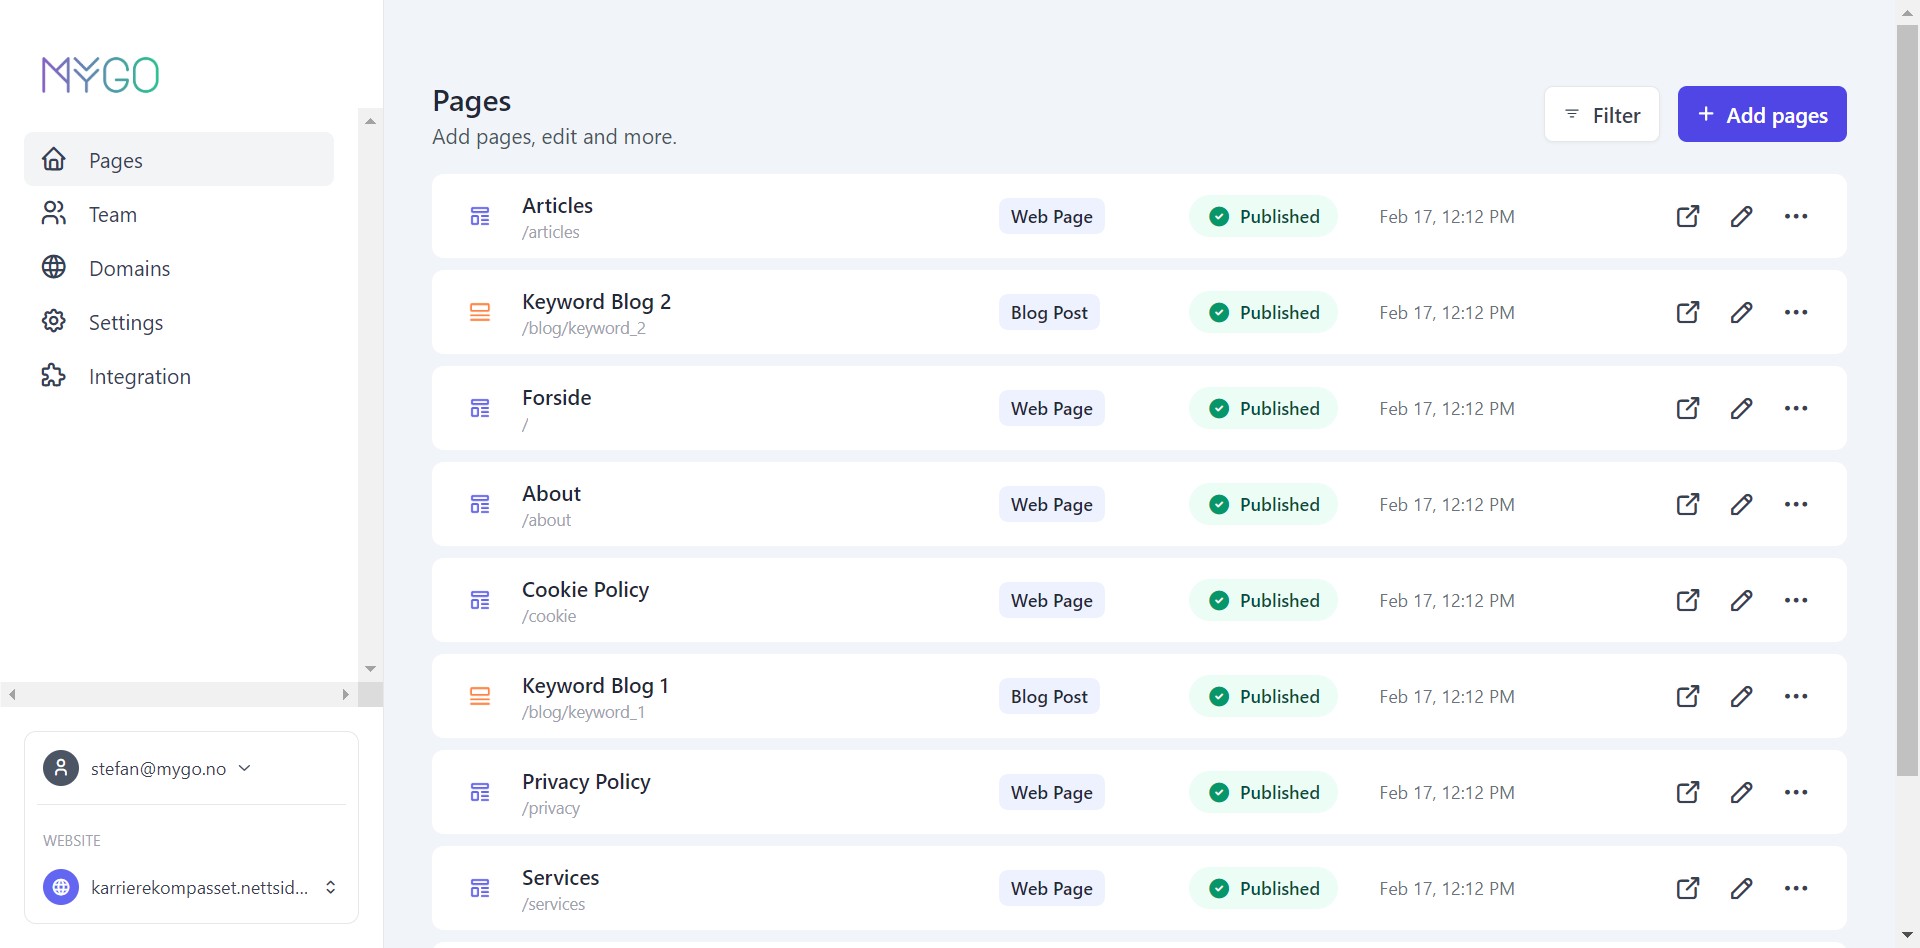This screenshot has height=948, width=1920.
Task: Open three-dot menu for Keyword Blog 1
Action: point(1795,696)
